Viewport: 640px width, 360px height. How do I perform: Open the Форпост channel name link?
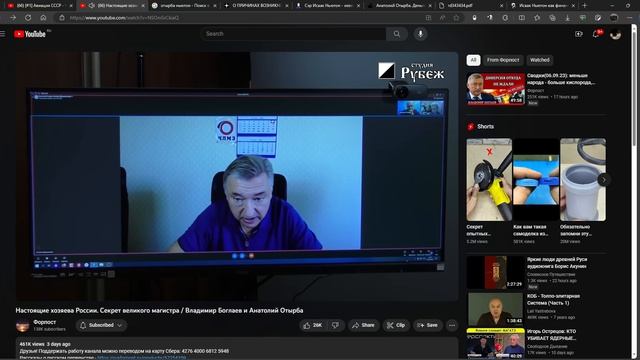pos(44,322)
